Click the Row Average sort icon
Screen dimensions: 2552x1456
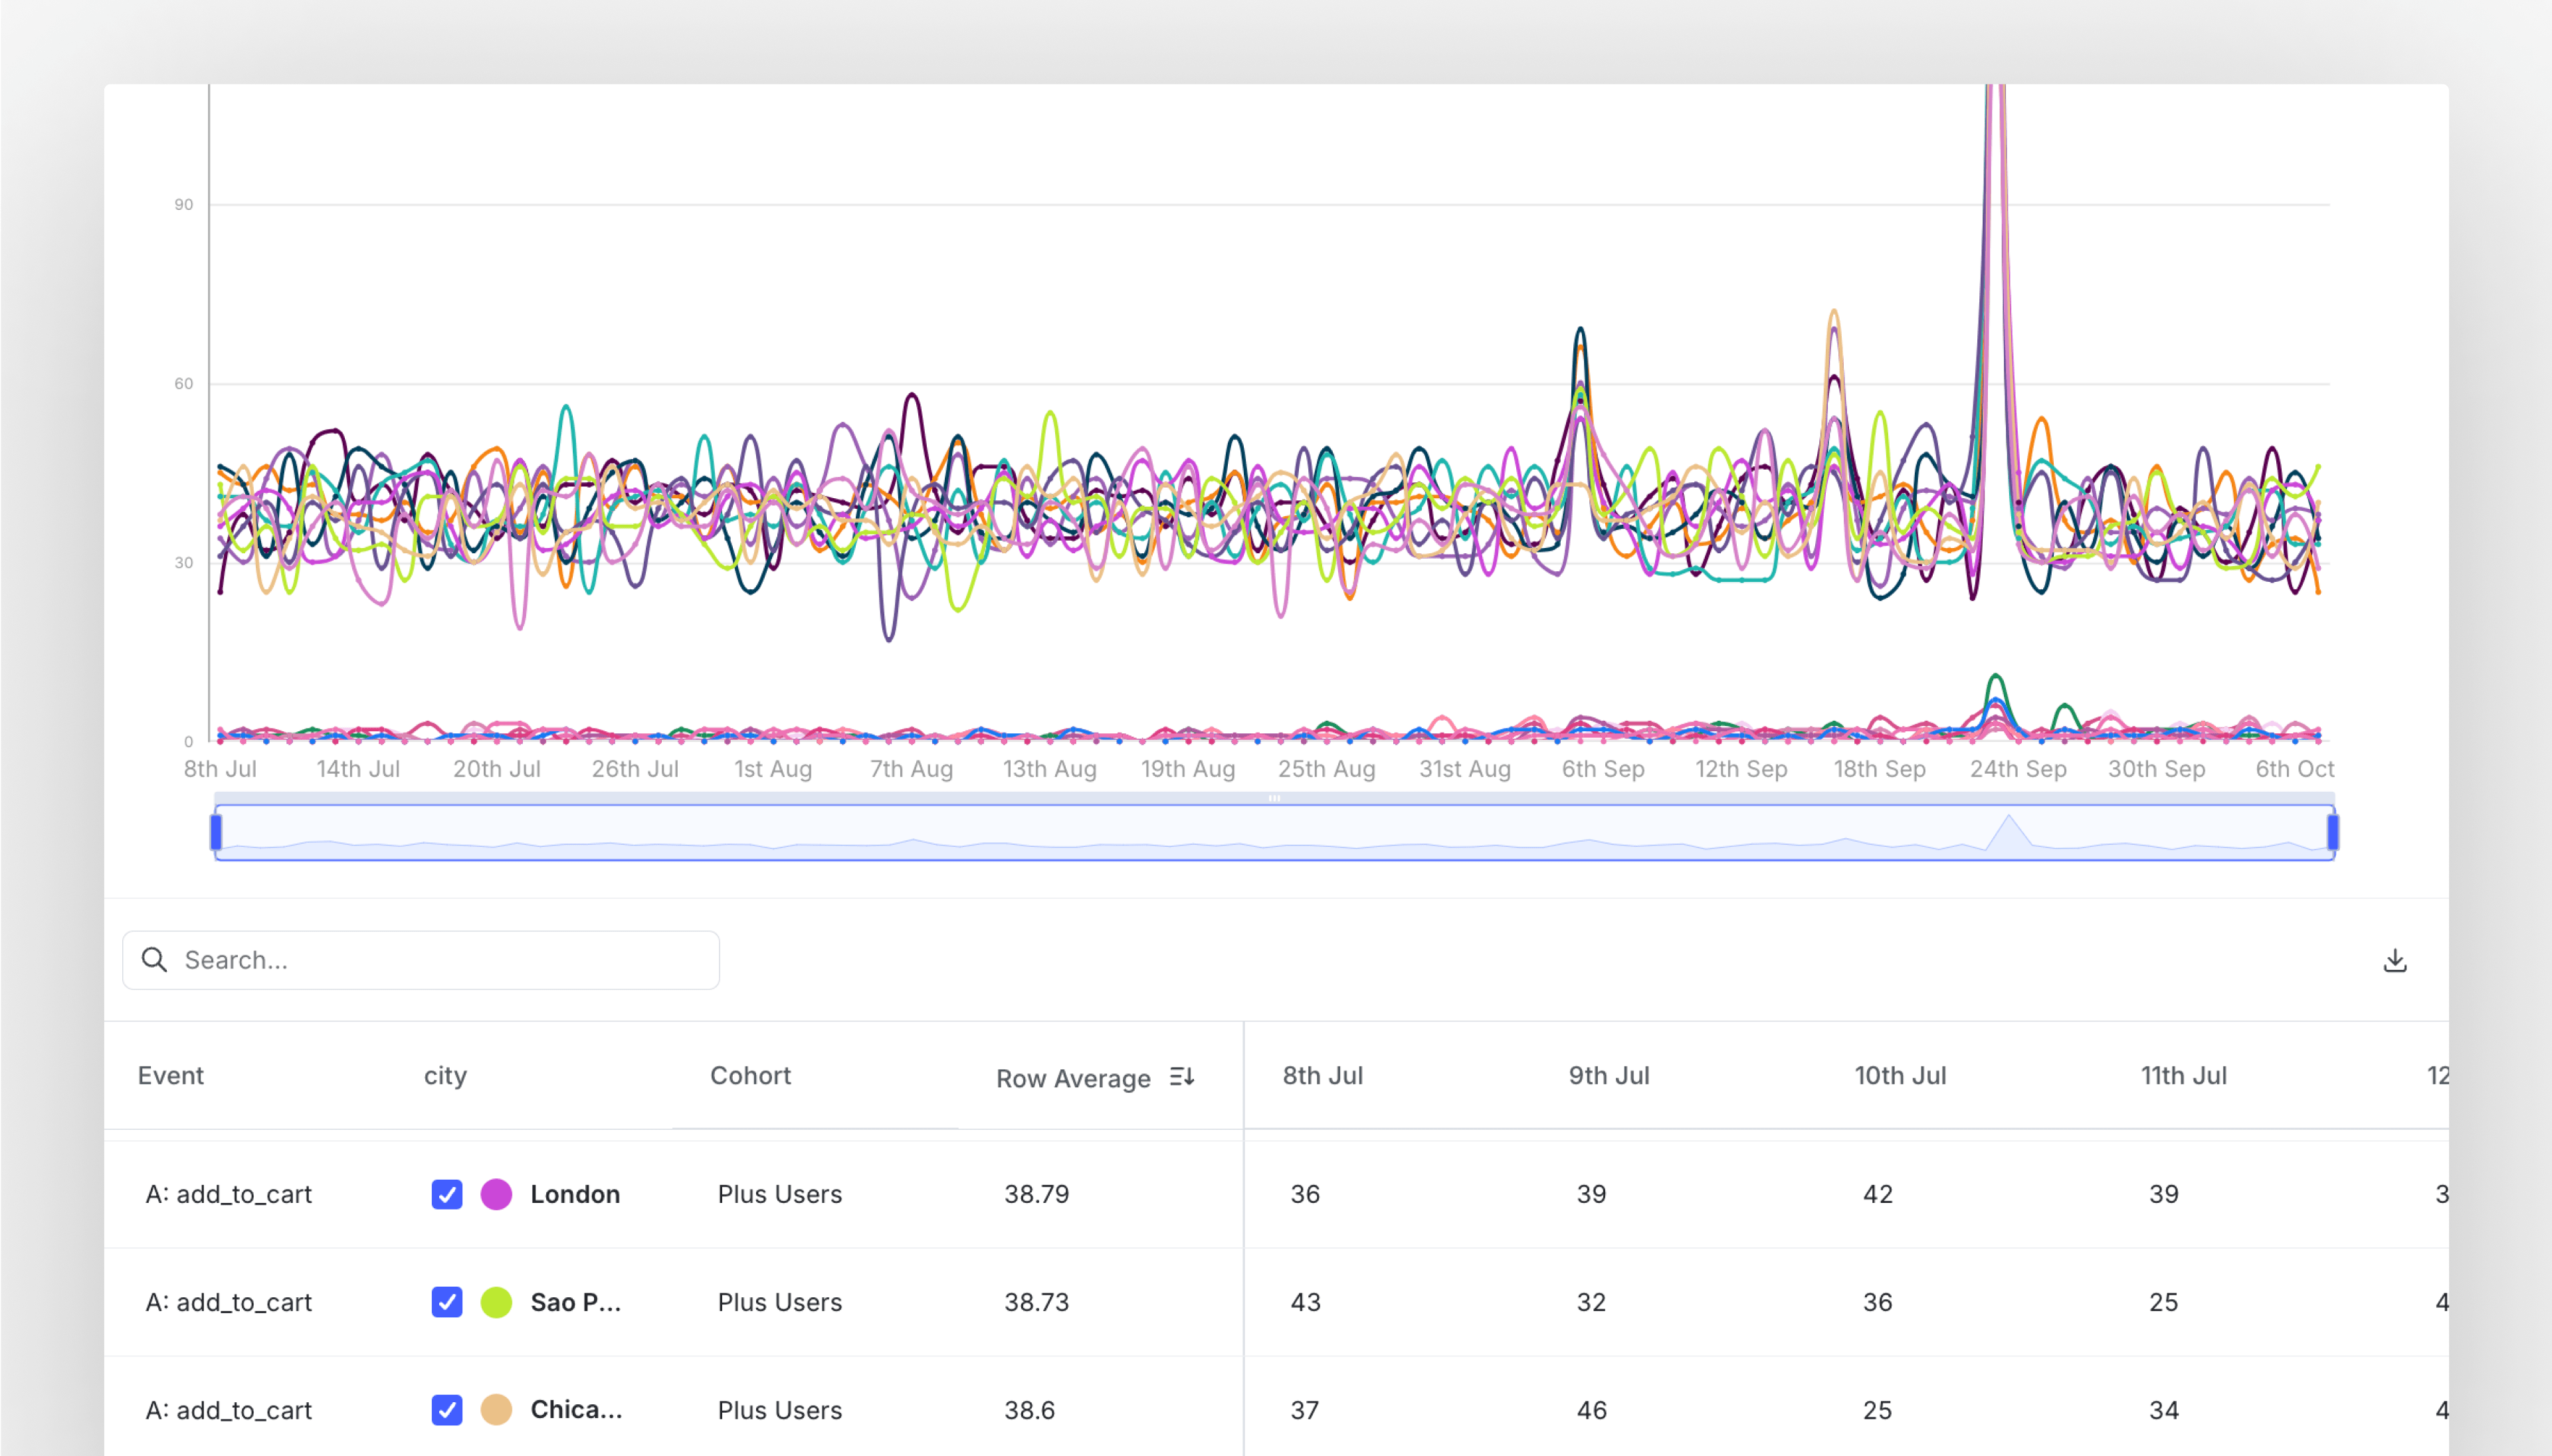pyautogui.click(x=1182, y=1077)
